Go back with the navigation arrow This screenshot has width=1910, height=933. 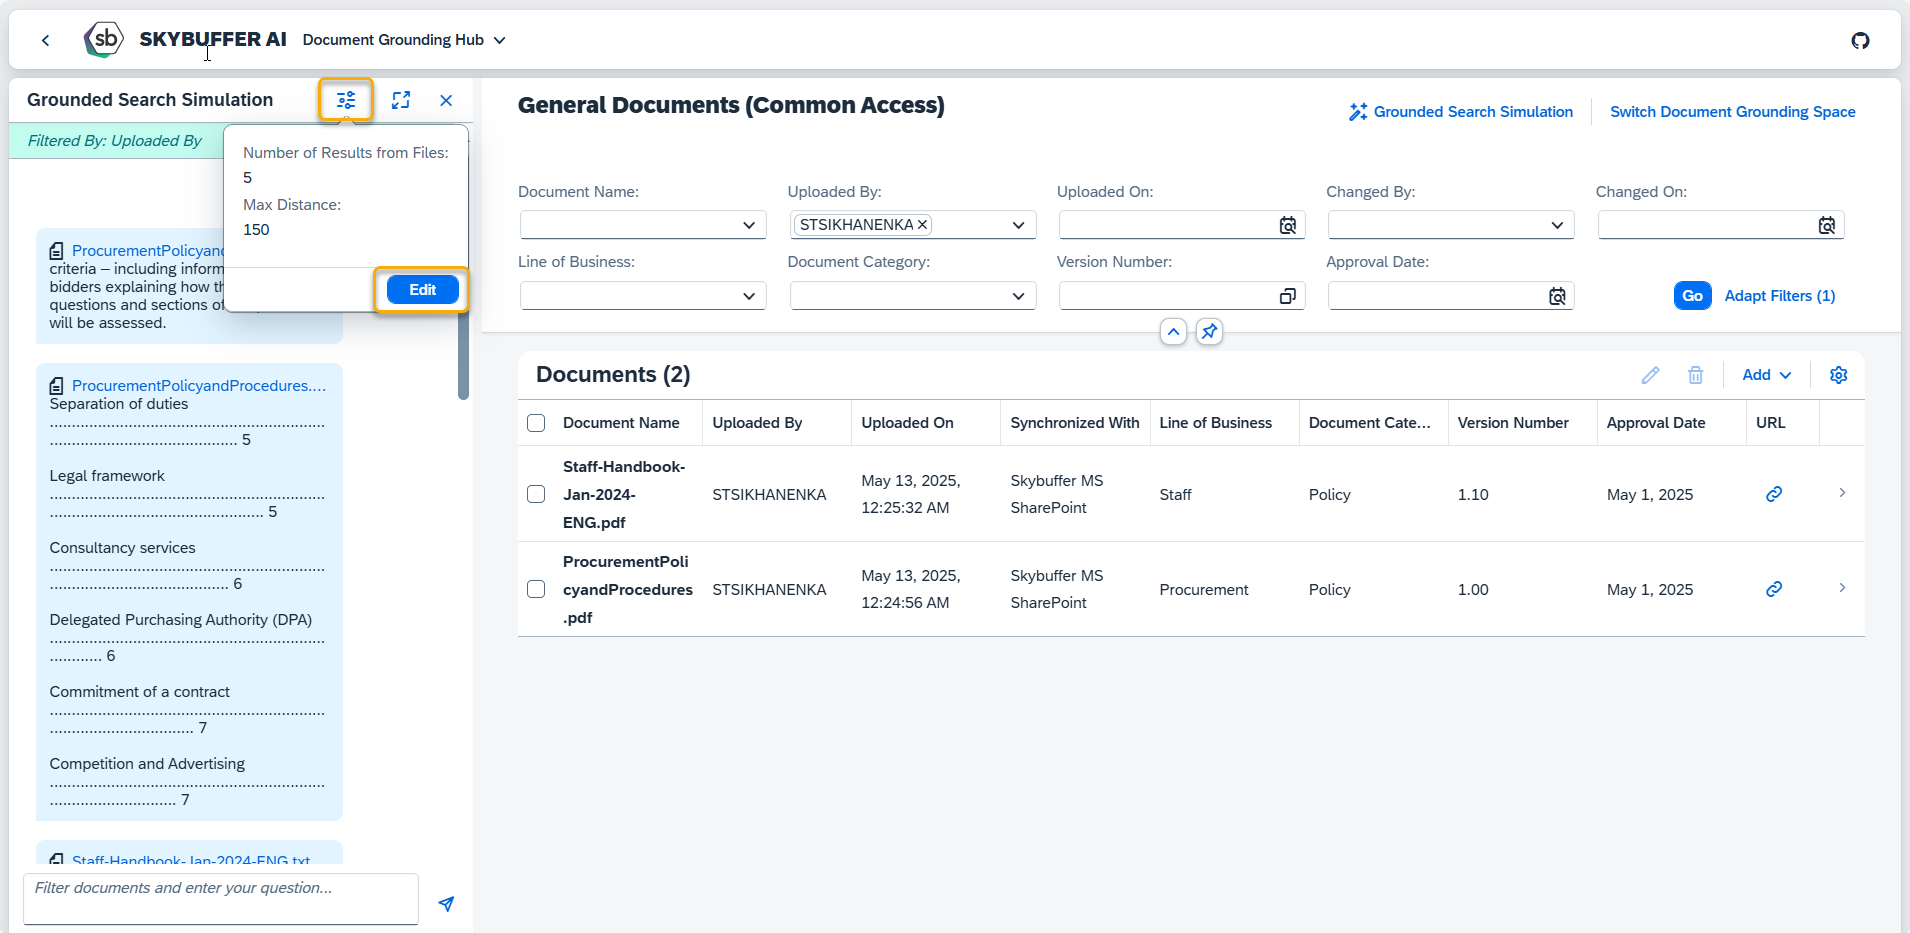point(45,40)
